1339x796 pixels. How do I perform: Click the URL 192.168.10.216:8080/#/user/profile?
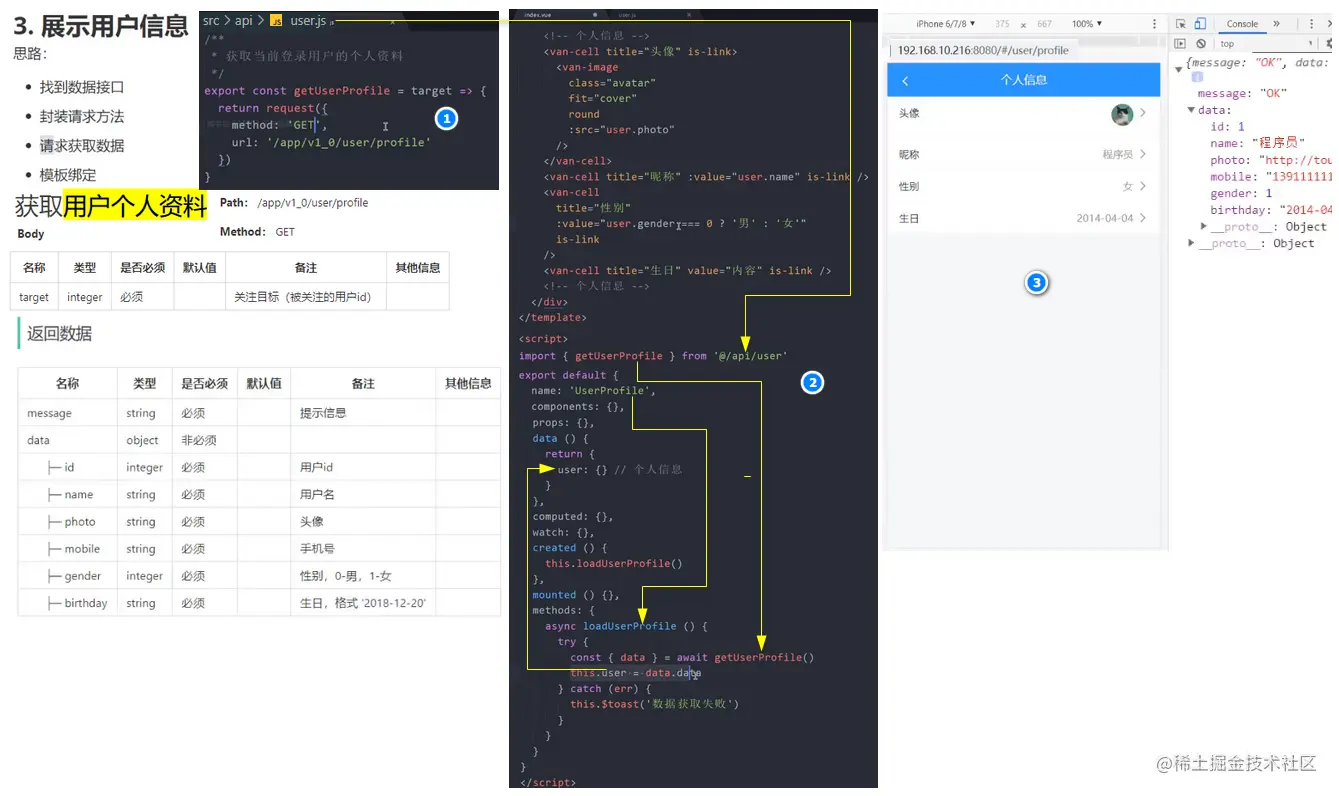coord(983,50)
